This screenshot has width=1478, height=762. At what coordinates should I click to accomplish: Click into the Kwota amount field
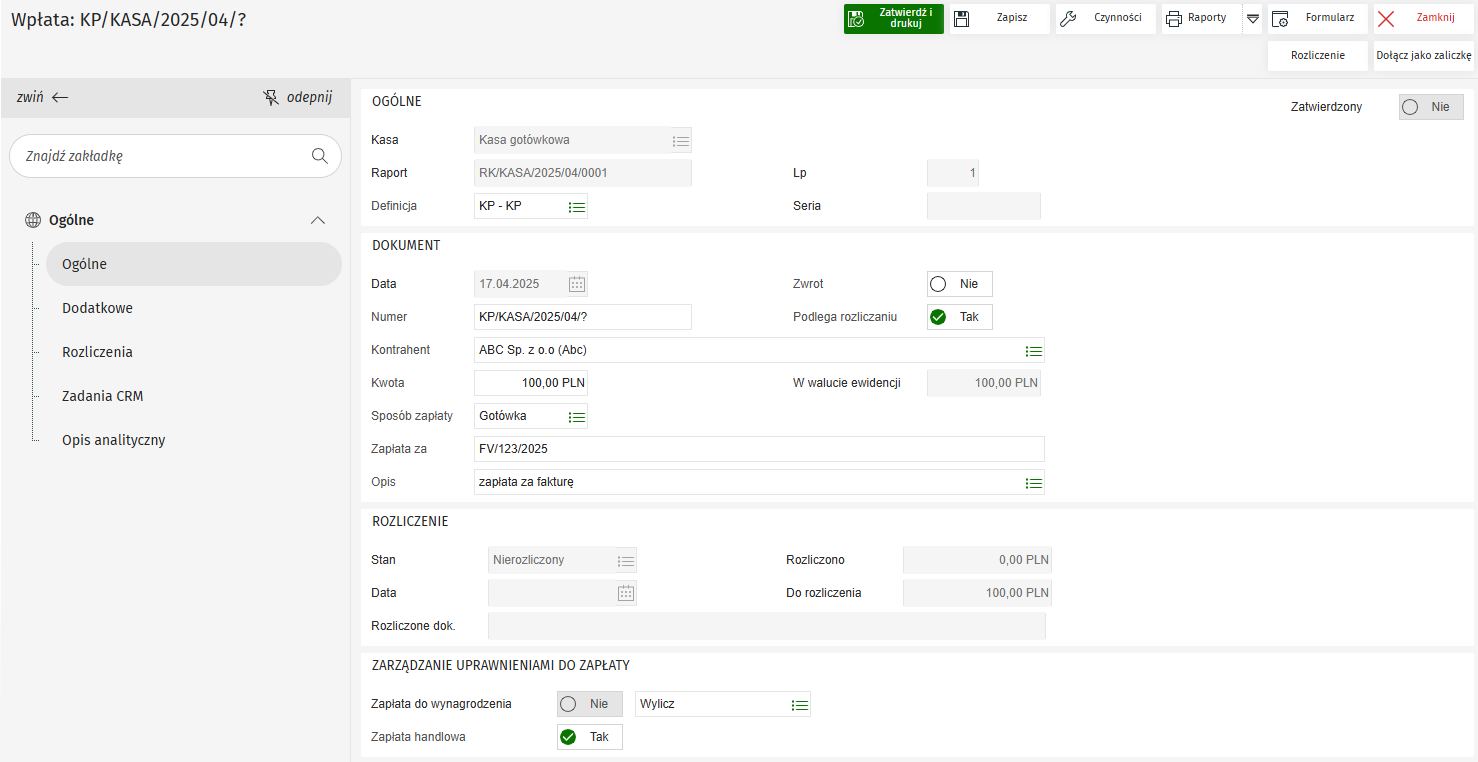click(x=530, y=383)
